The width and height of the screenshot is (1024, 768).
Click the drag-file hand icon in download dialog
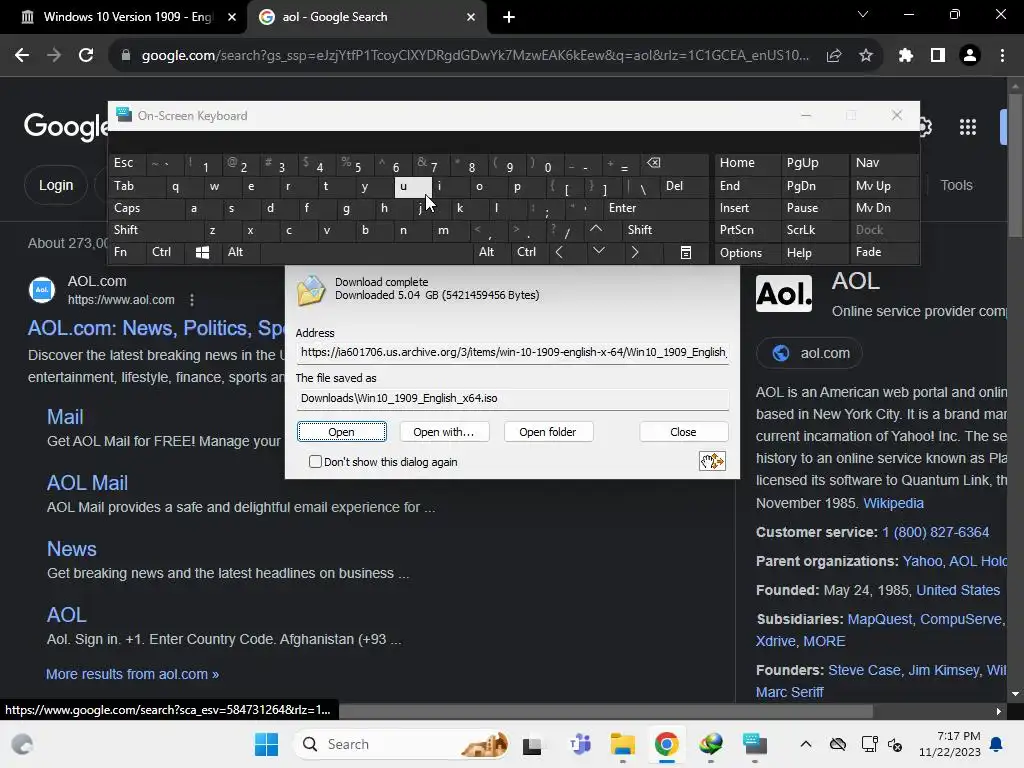tap(712, 461)
